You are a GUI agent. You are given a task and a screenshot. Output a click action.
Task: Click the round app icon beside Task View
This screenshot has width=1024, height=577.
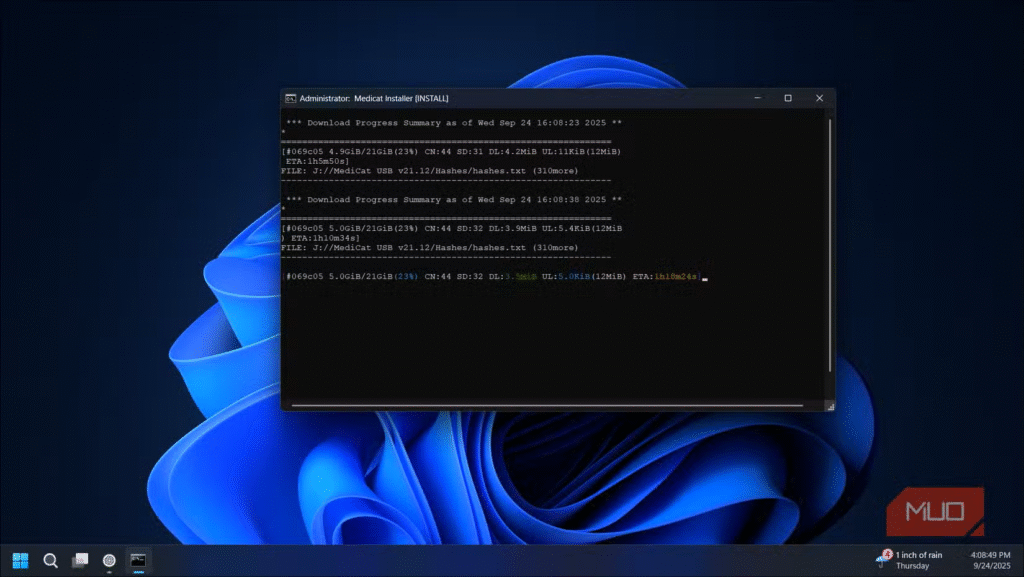pyautogui.click(x=109, y=560)
